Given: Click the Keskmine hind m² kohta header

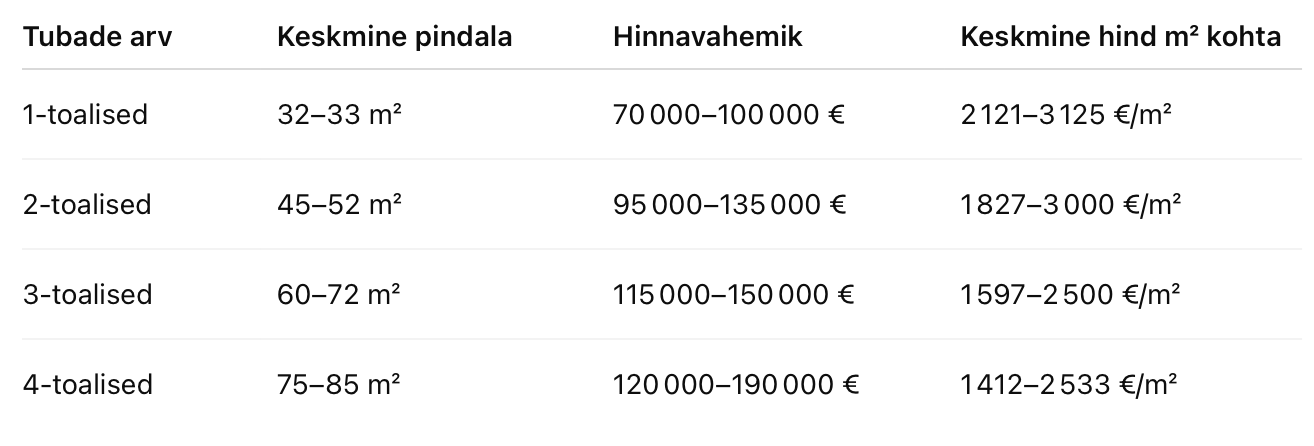Looking at the screenshot, I should 1121,37.
